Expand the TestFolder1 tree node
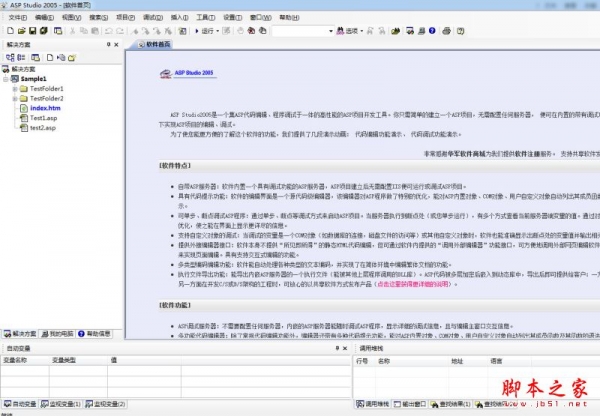The image size is (600, 416). click(x=15, y=89)
